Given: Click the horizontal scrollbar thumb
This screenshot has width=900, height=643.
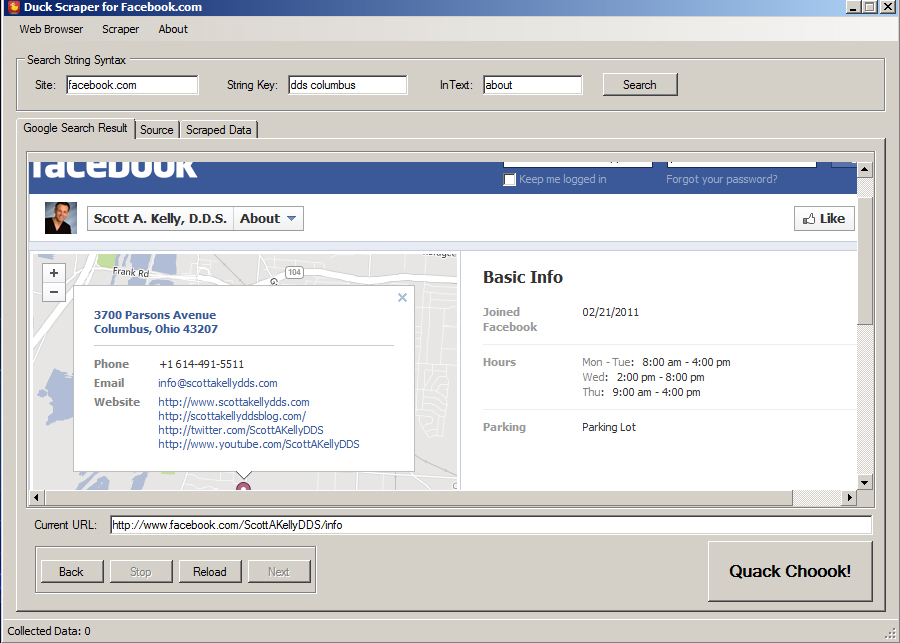Looking at the screenshot, I should pyautogui.click(x=418, y=497).
